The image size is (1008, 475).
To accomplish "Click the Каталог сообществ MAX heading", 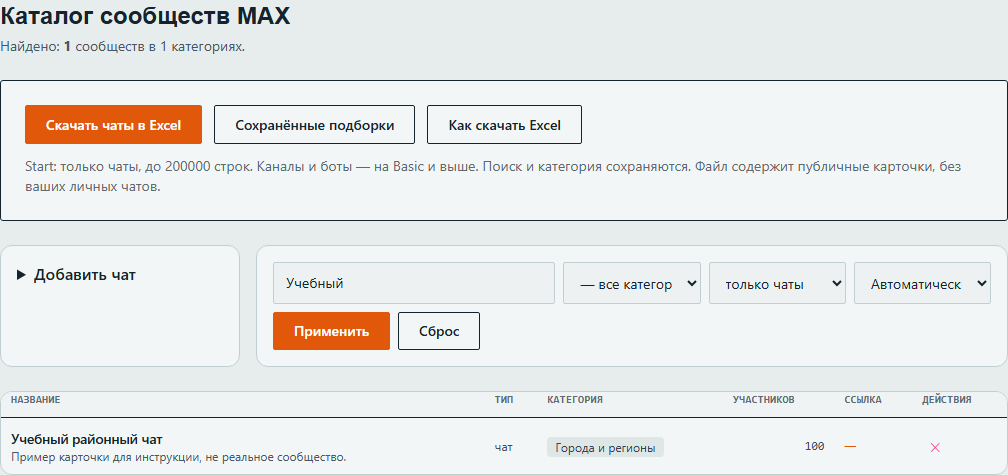I will coord(145,16).
